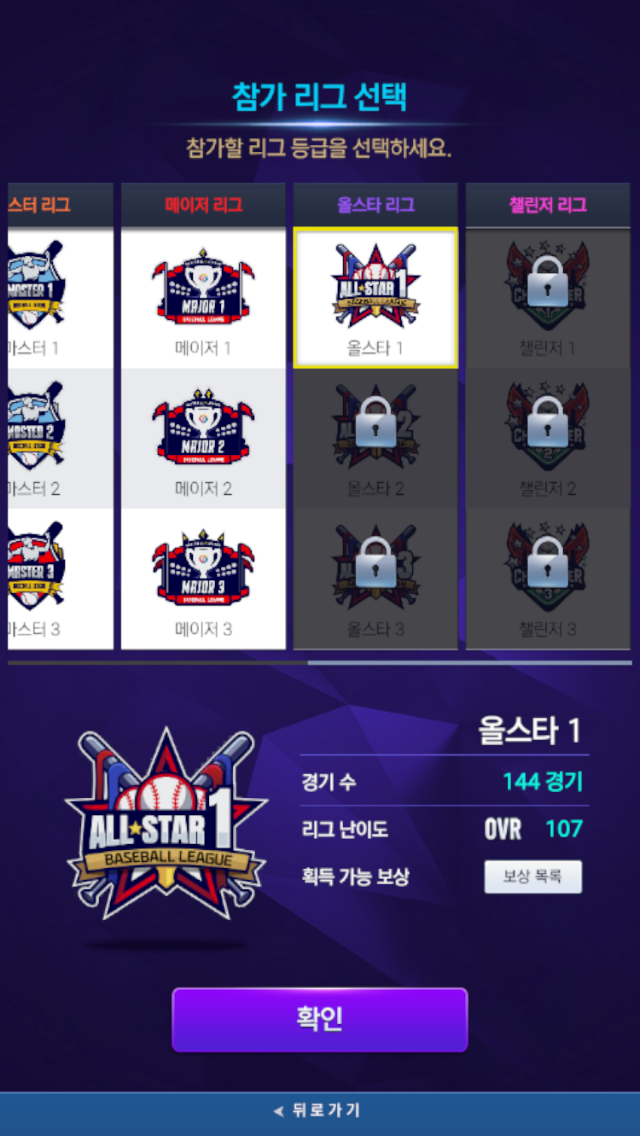
Task: Tap the locked 챌린저 2 padlock
Action: 548,421
